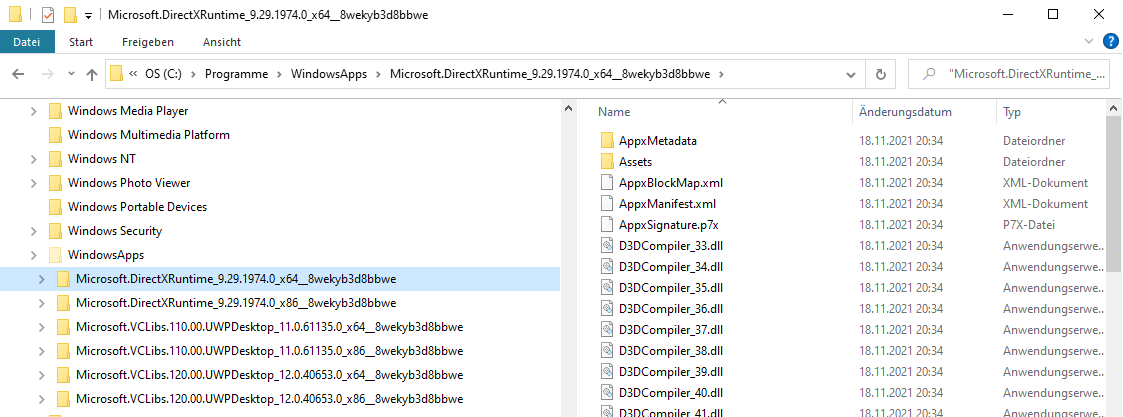This screenshot has width=1123, height=417.
Task: Select the D3DCompiler_40.dll file
Action: [670, 393]
